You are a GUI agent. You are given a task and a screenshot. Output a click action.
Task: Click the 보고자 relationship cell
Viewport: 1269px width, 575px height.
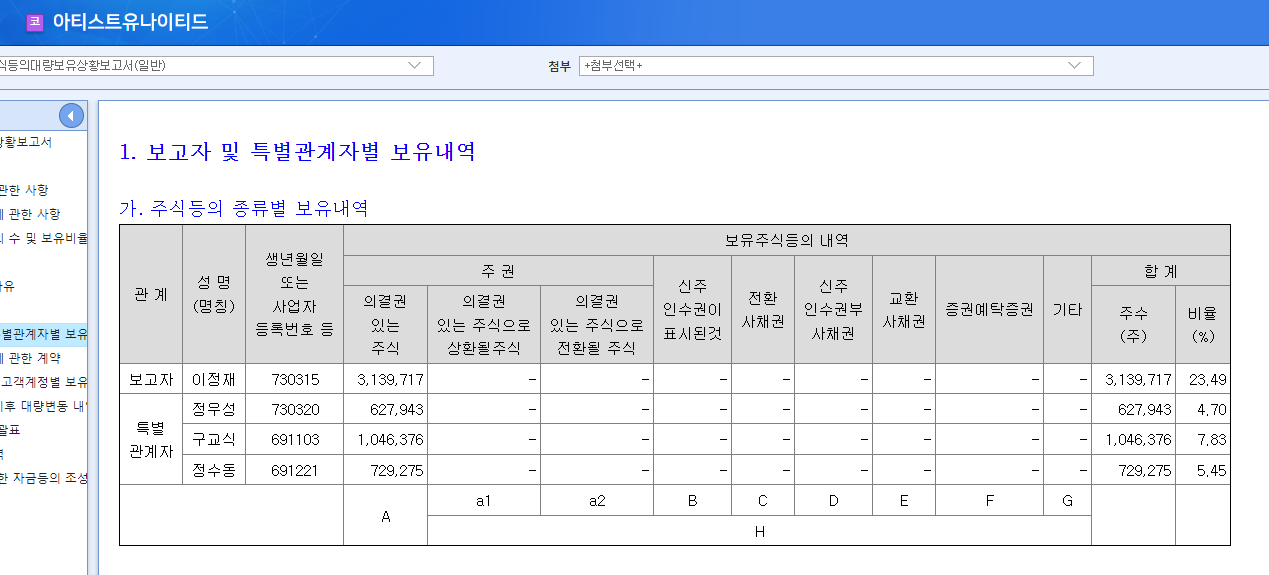click(x=151, y=379)
